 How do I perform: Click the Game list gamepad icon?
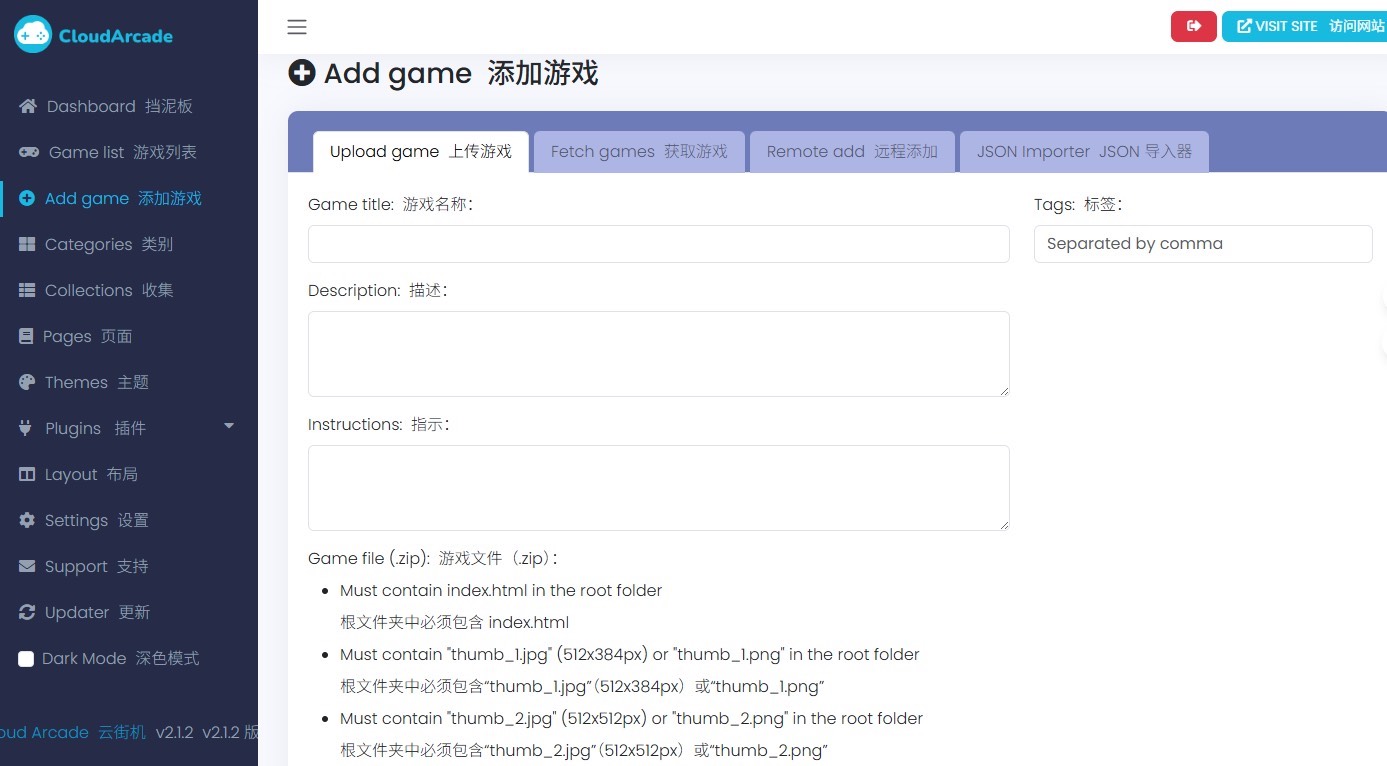(30, 152)
